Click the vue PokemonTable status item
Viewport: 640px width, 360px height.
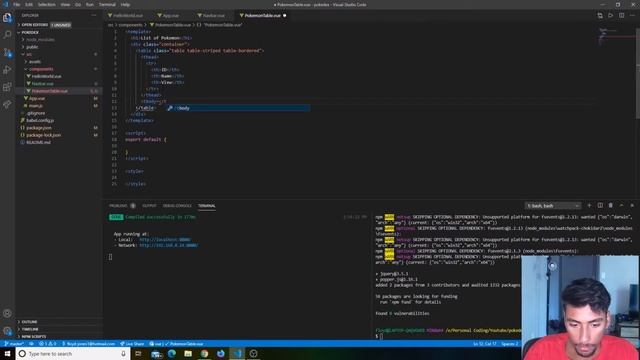pyautogui.click(x=176, y=344)
